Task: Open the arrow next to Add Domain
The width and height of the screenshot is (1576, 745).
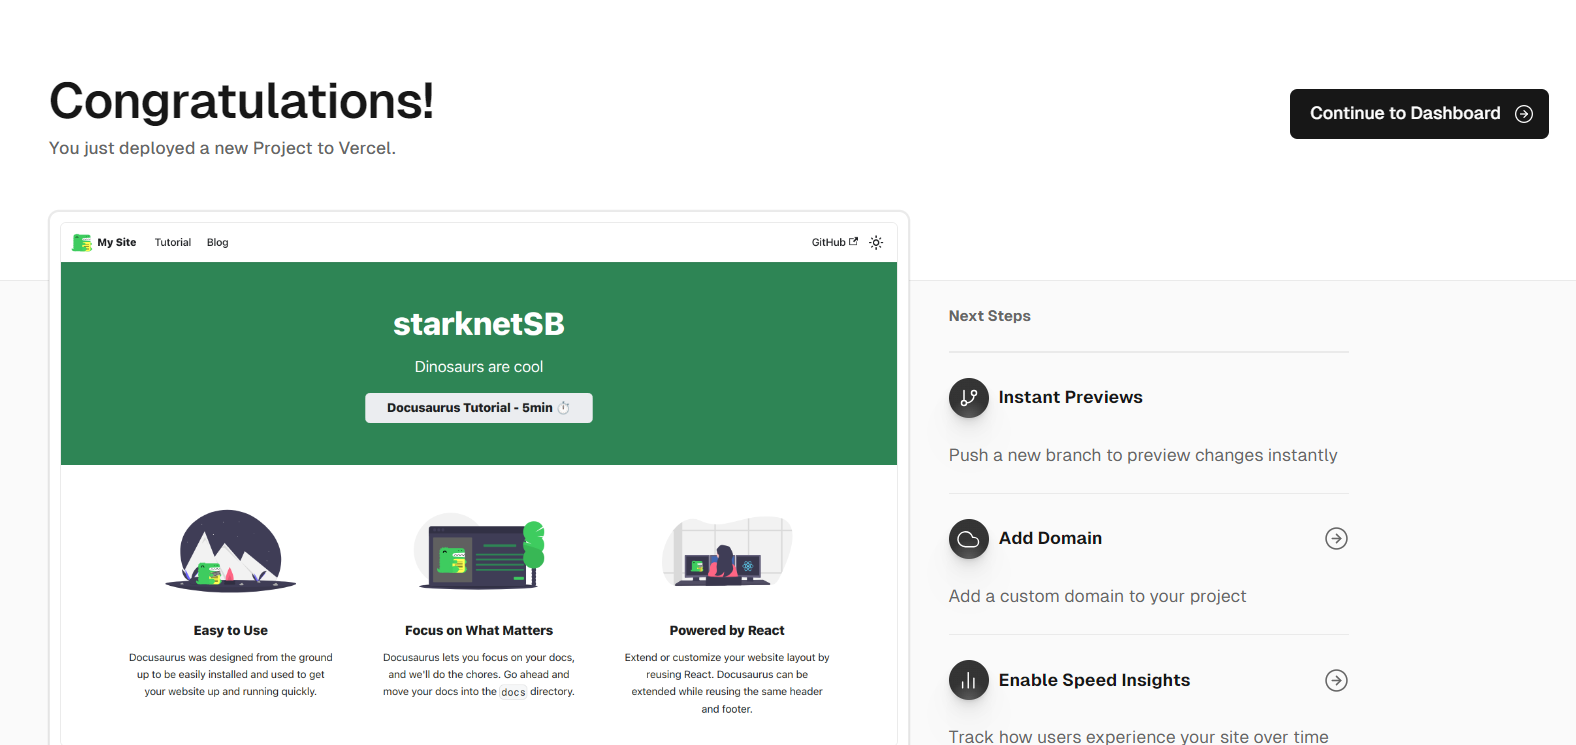Action: 1336,539
